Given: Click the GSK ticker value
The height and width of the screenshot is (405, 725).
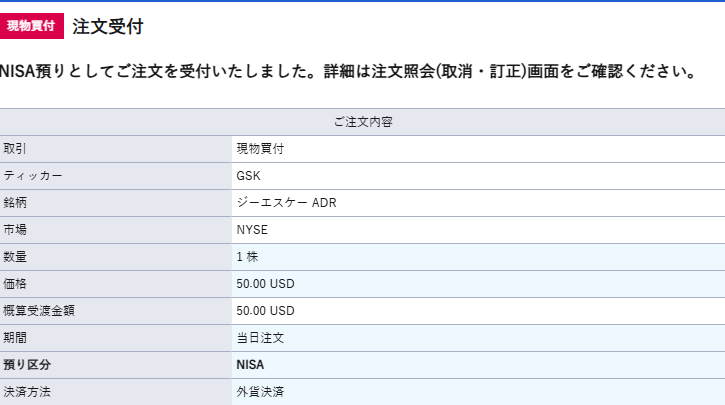Looking at the screenshot, I should point(248,176).
